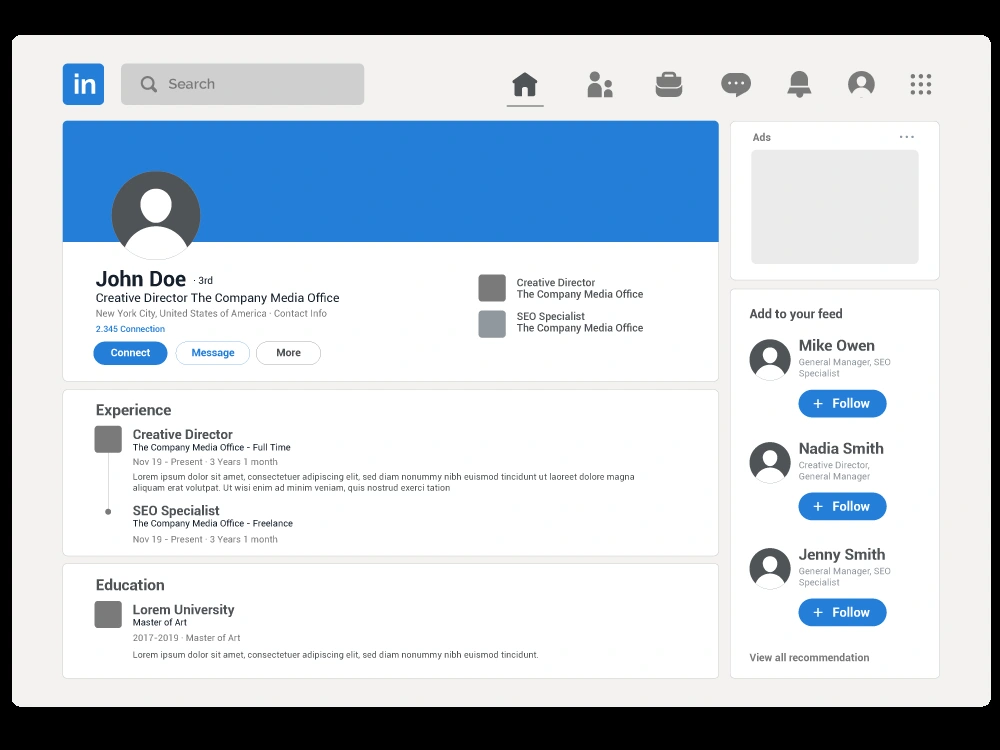Screen dimensions: 1000x750
Task: Click Creative Director company logo in header
Action: point(492,288)
